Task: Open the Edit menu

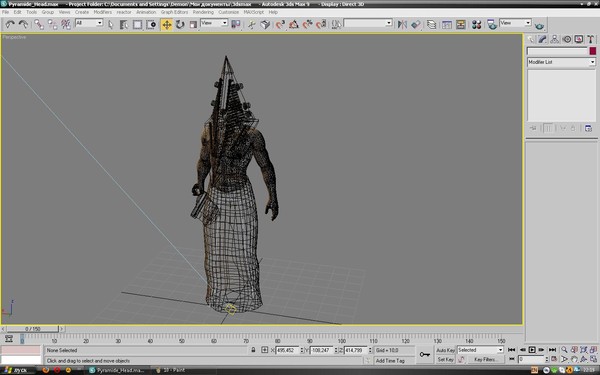Action: coord(17,12)
